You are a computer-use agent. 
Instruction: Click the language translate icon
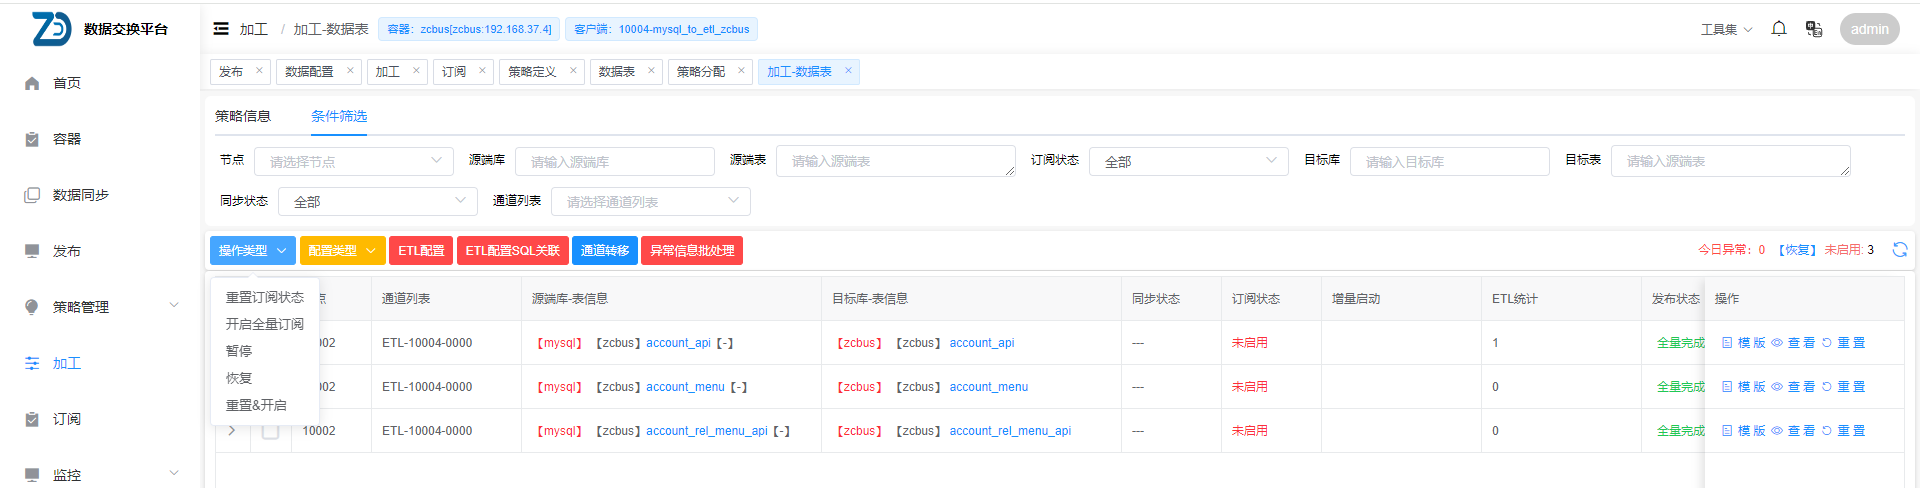pos(1813,29)
